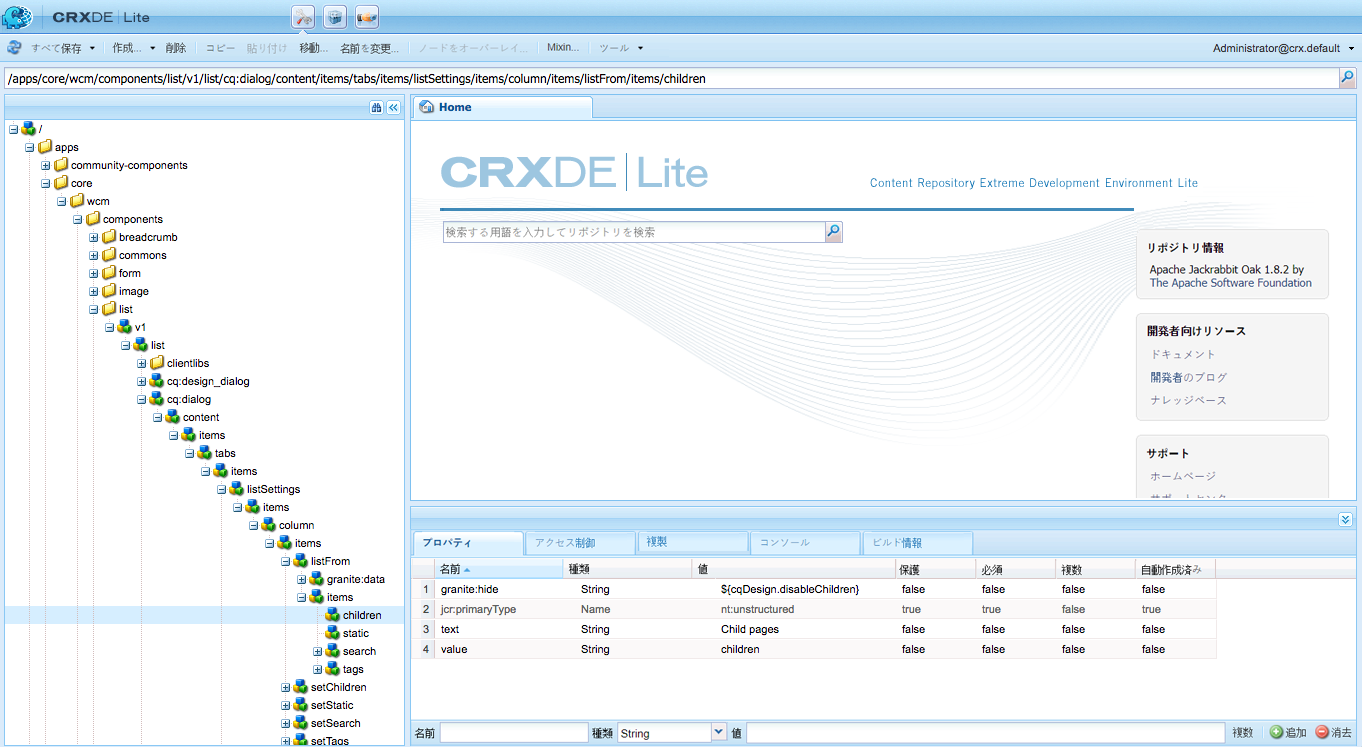Open the すべて保存 dropdown arrow
Viewport: 1362px width, 747px height.
92,48
